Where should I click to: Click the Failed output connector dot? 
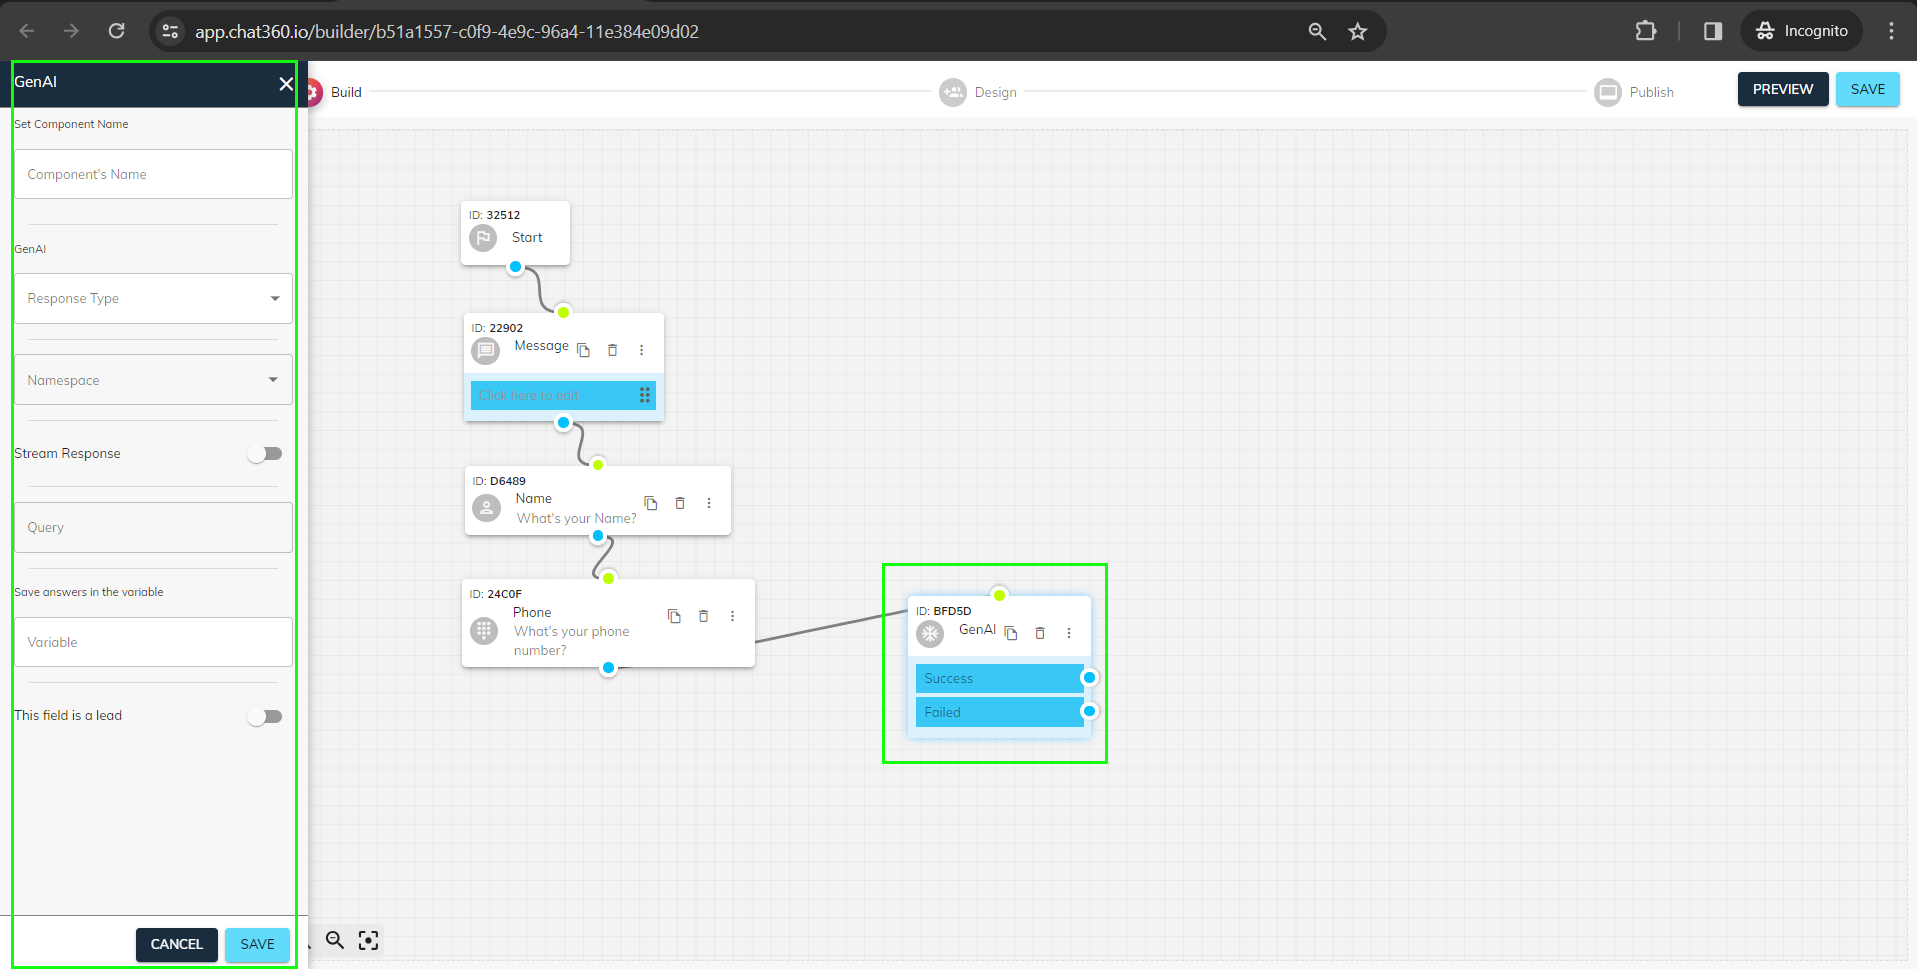tap(1090, 712)
